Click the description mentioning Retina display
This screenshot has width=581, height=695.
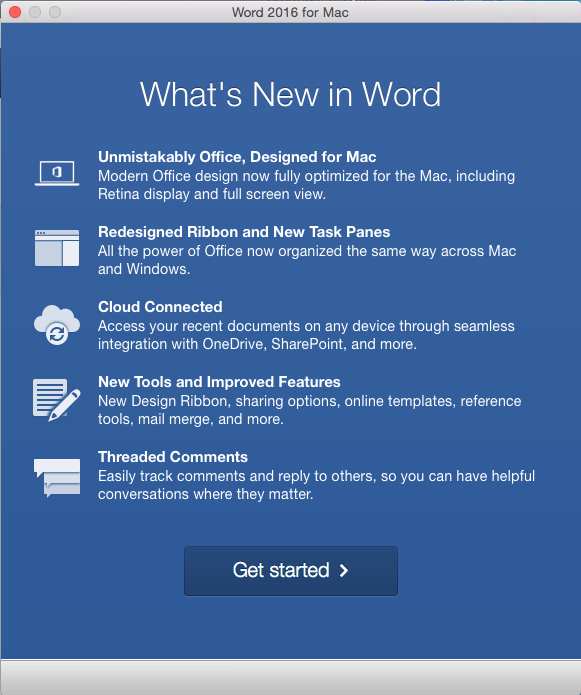(x=306, y=185)
